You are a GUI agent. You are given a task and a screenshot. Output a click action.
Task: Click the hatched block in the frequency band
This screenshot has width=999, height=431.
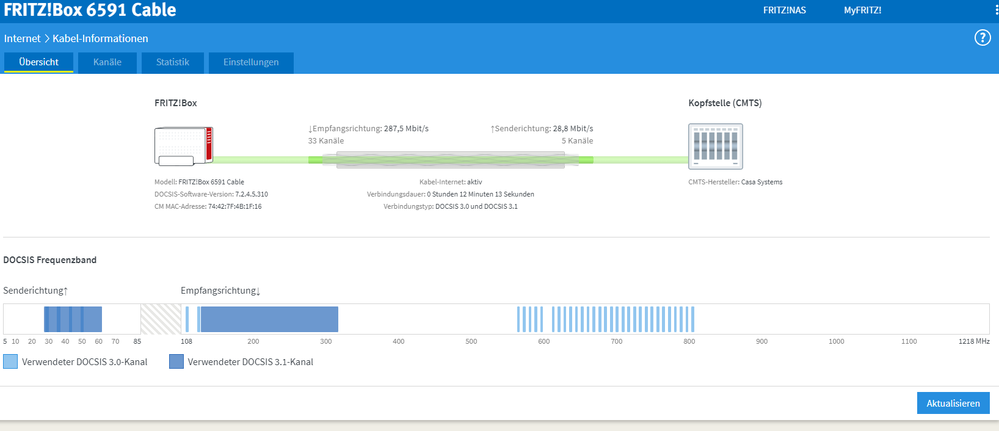[x=155, y=318]
